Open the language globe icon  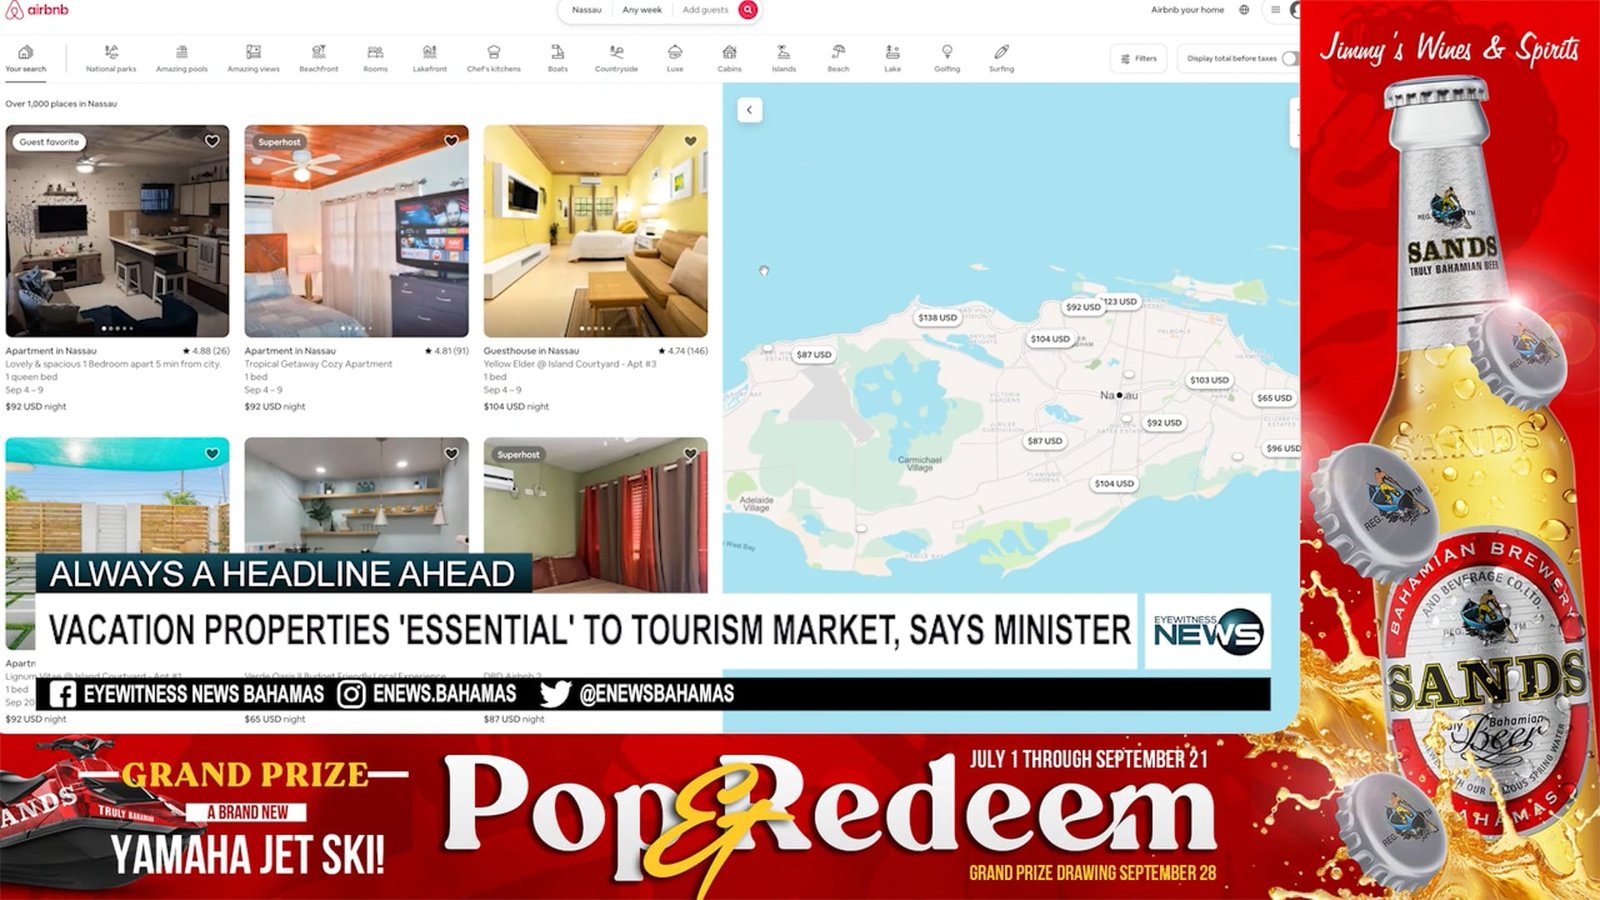(x=1244, y=10)
